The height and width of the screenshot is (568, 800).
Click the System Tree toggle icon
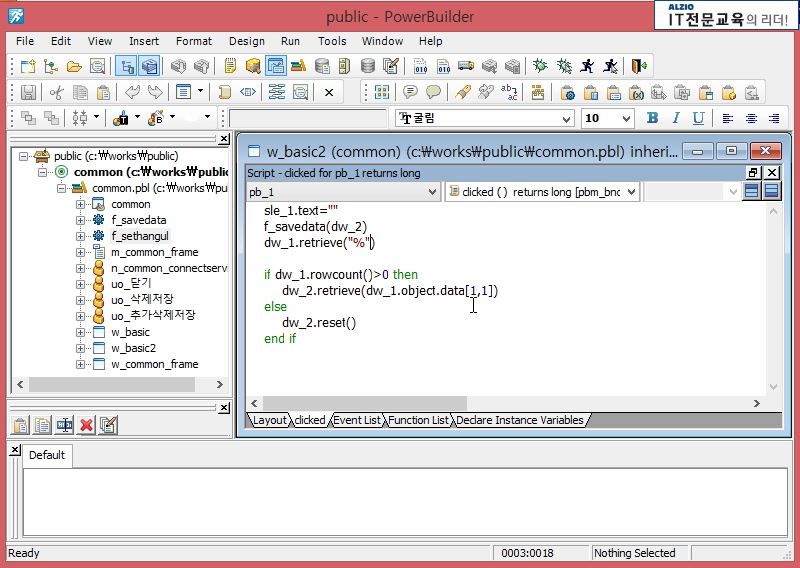(x=127, y=66)
